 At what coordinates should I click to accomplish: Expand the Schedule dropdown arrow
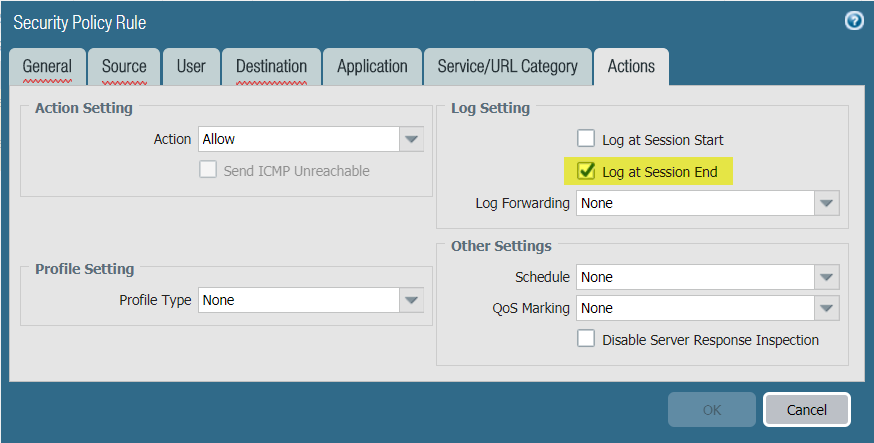(x=825, y=277)
